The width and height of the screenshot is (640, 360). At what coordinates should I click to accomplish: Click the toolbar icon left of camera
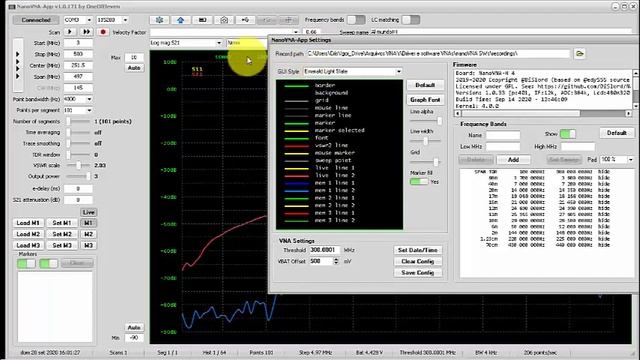(202, 20)
